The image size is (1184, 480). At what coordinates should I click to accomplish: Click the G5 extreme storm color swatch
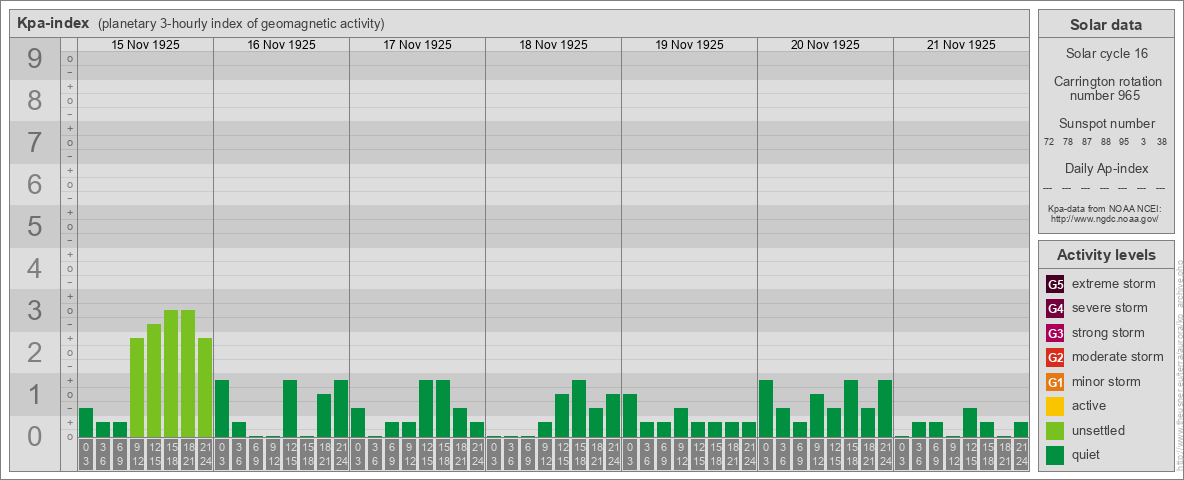tap(1055, 285)
